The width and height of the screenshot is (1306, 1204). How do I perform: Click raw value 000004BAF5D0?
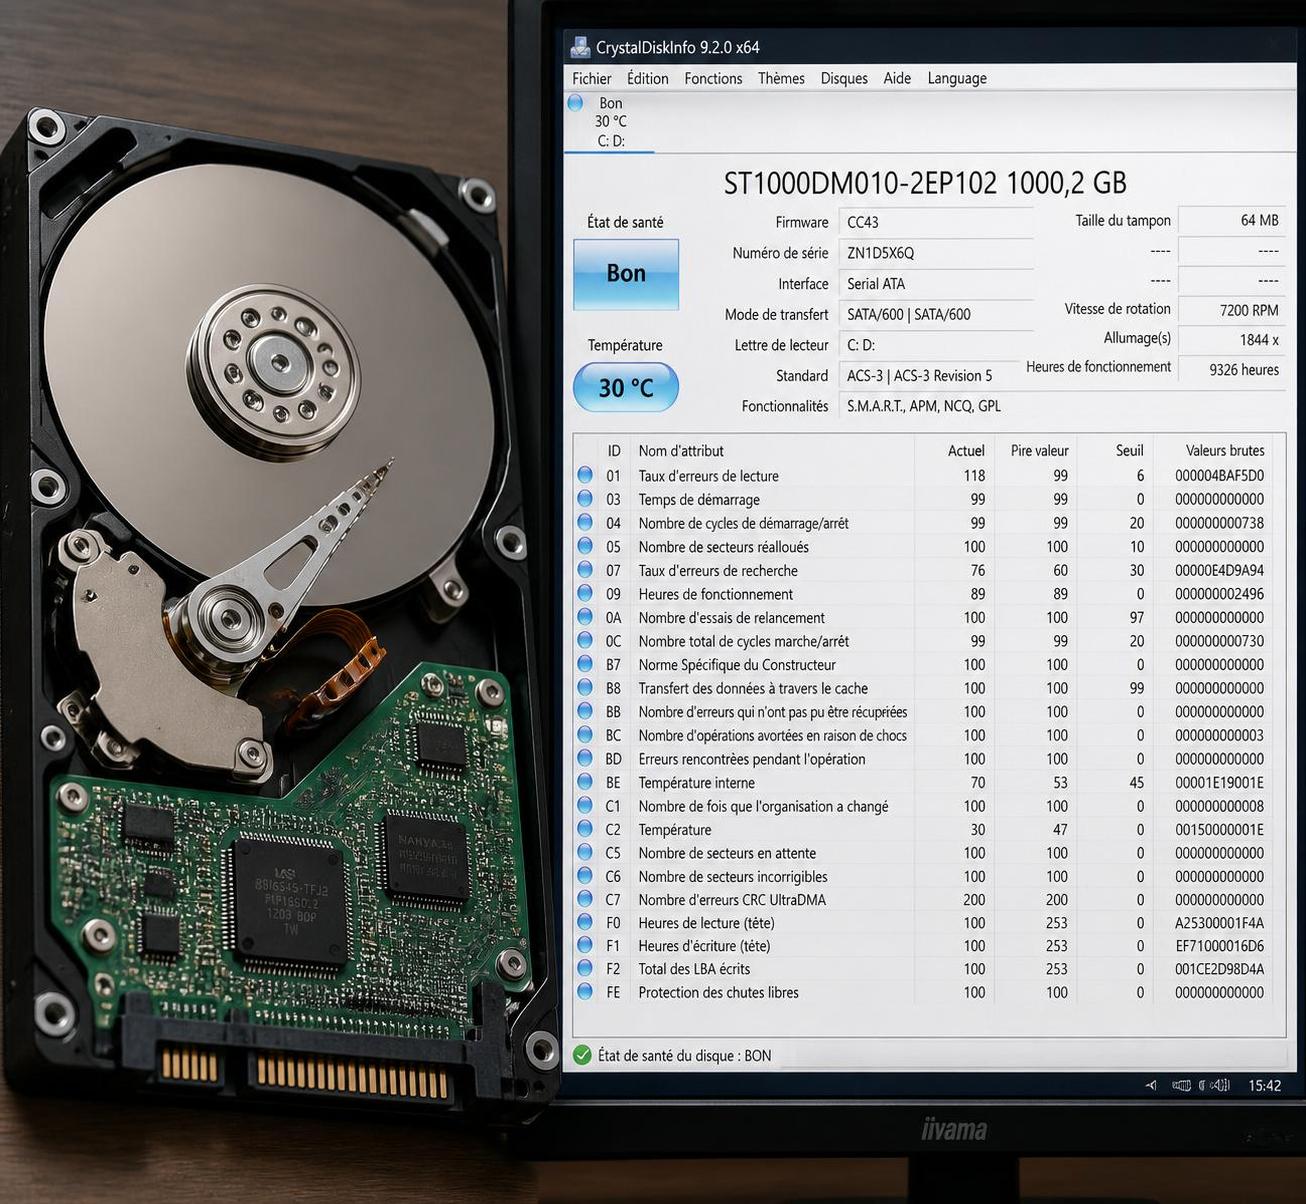(1219, 476)
